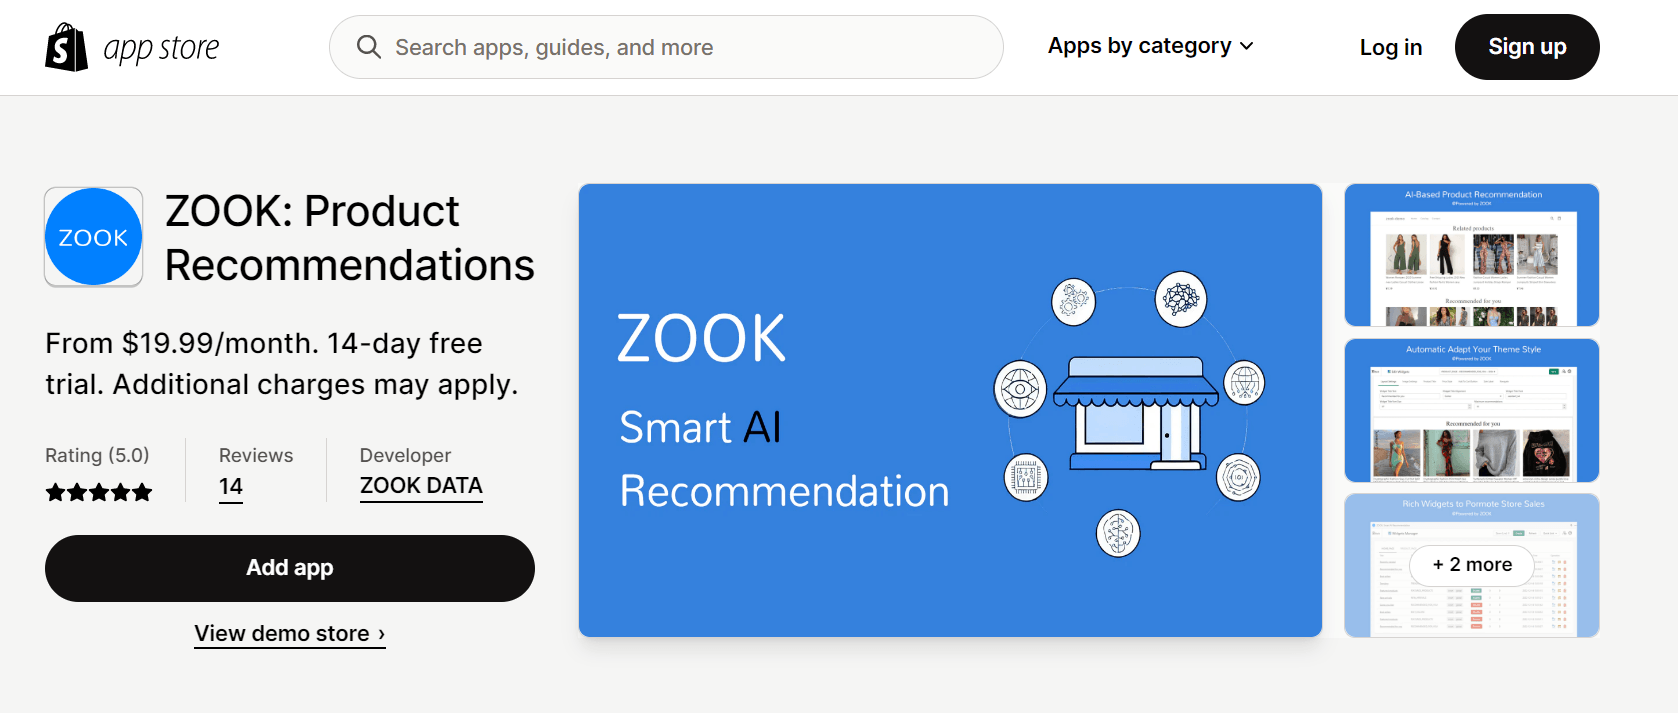This screenshot has width=1678, height=713.
Task: Click the globe icon in the ZOOK banner
Action: 1243,383
